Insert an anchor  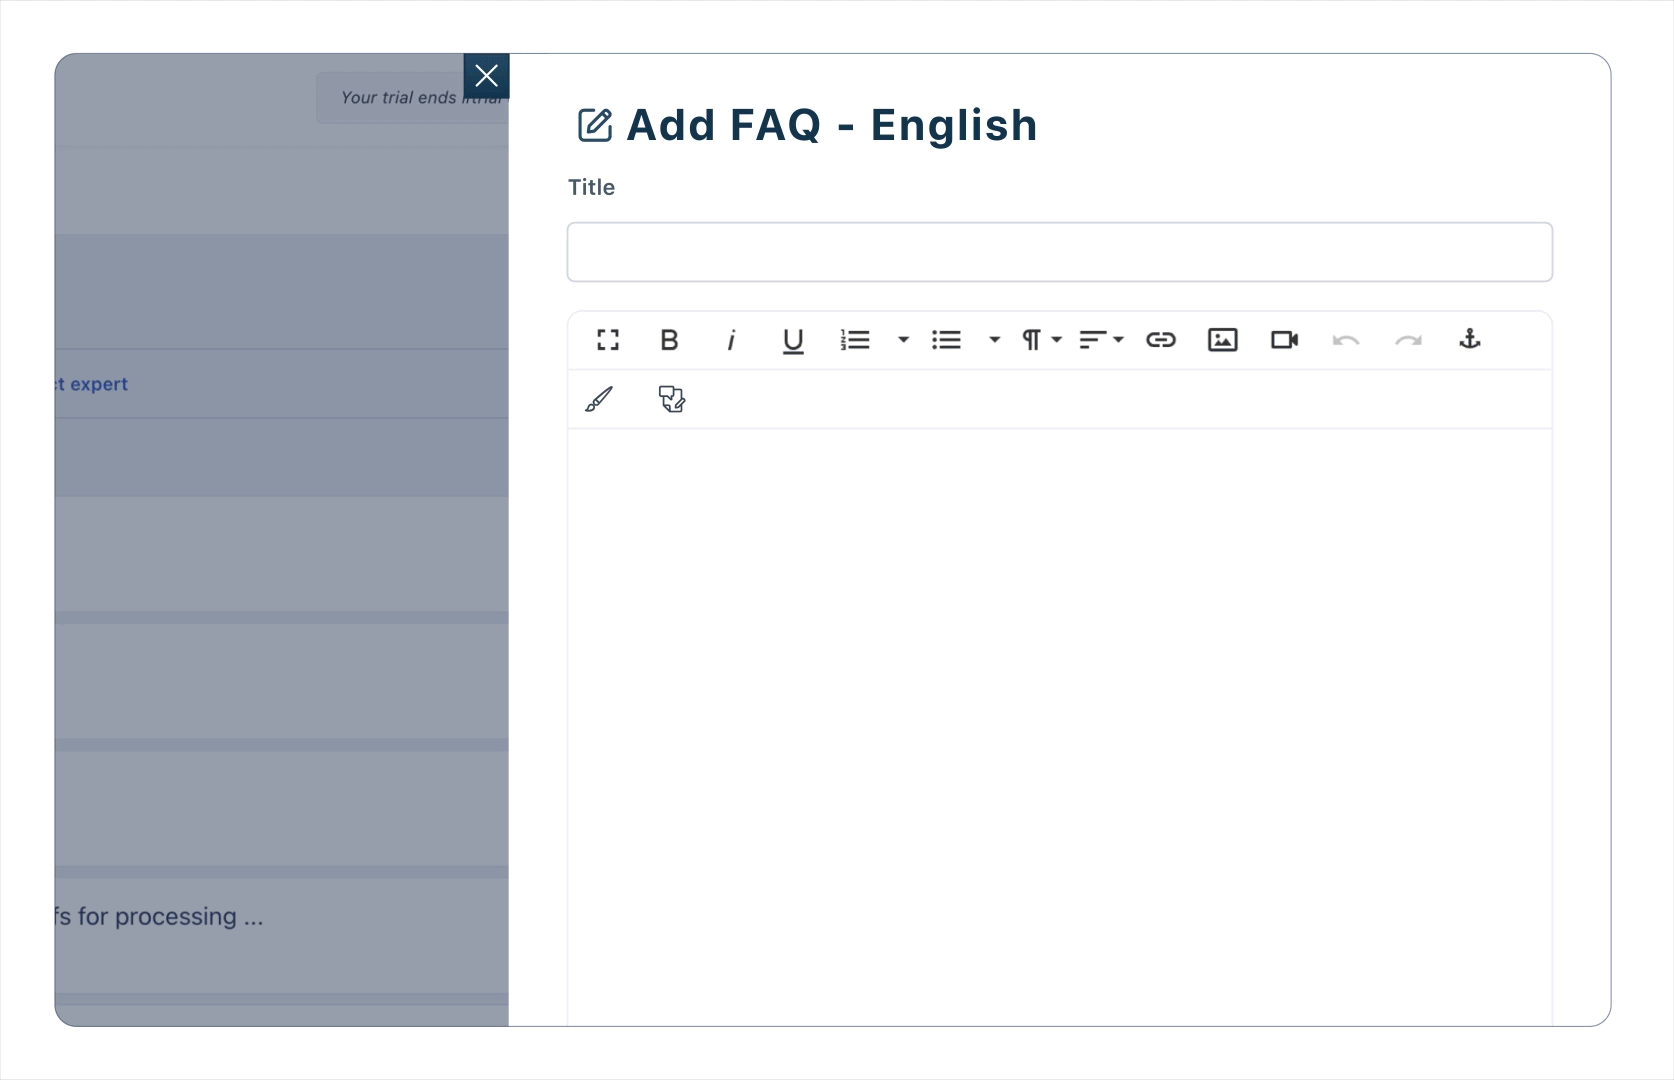click(x=1470, y=339)
